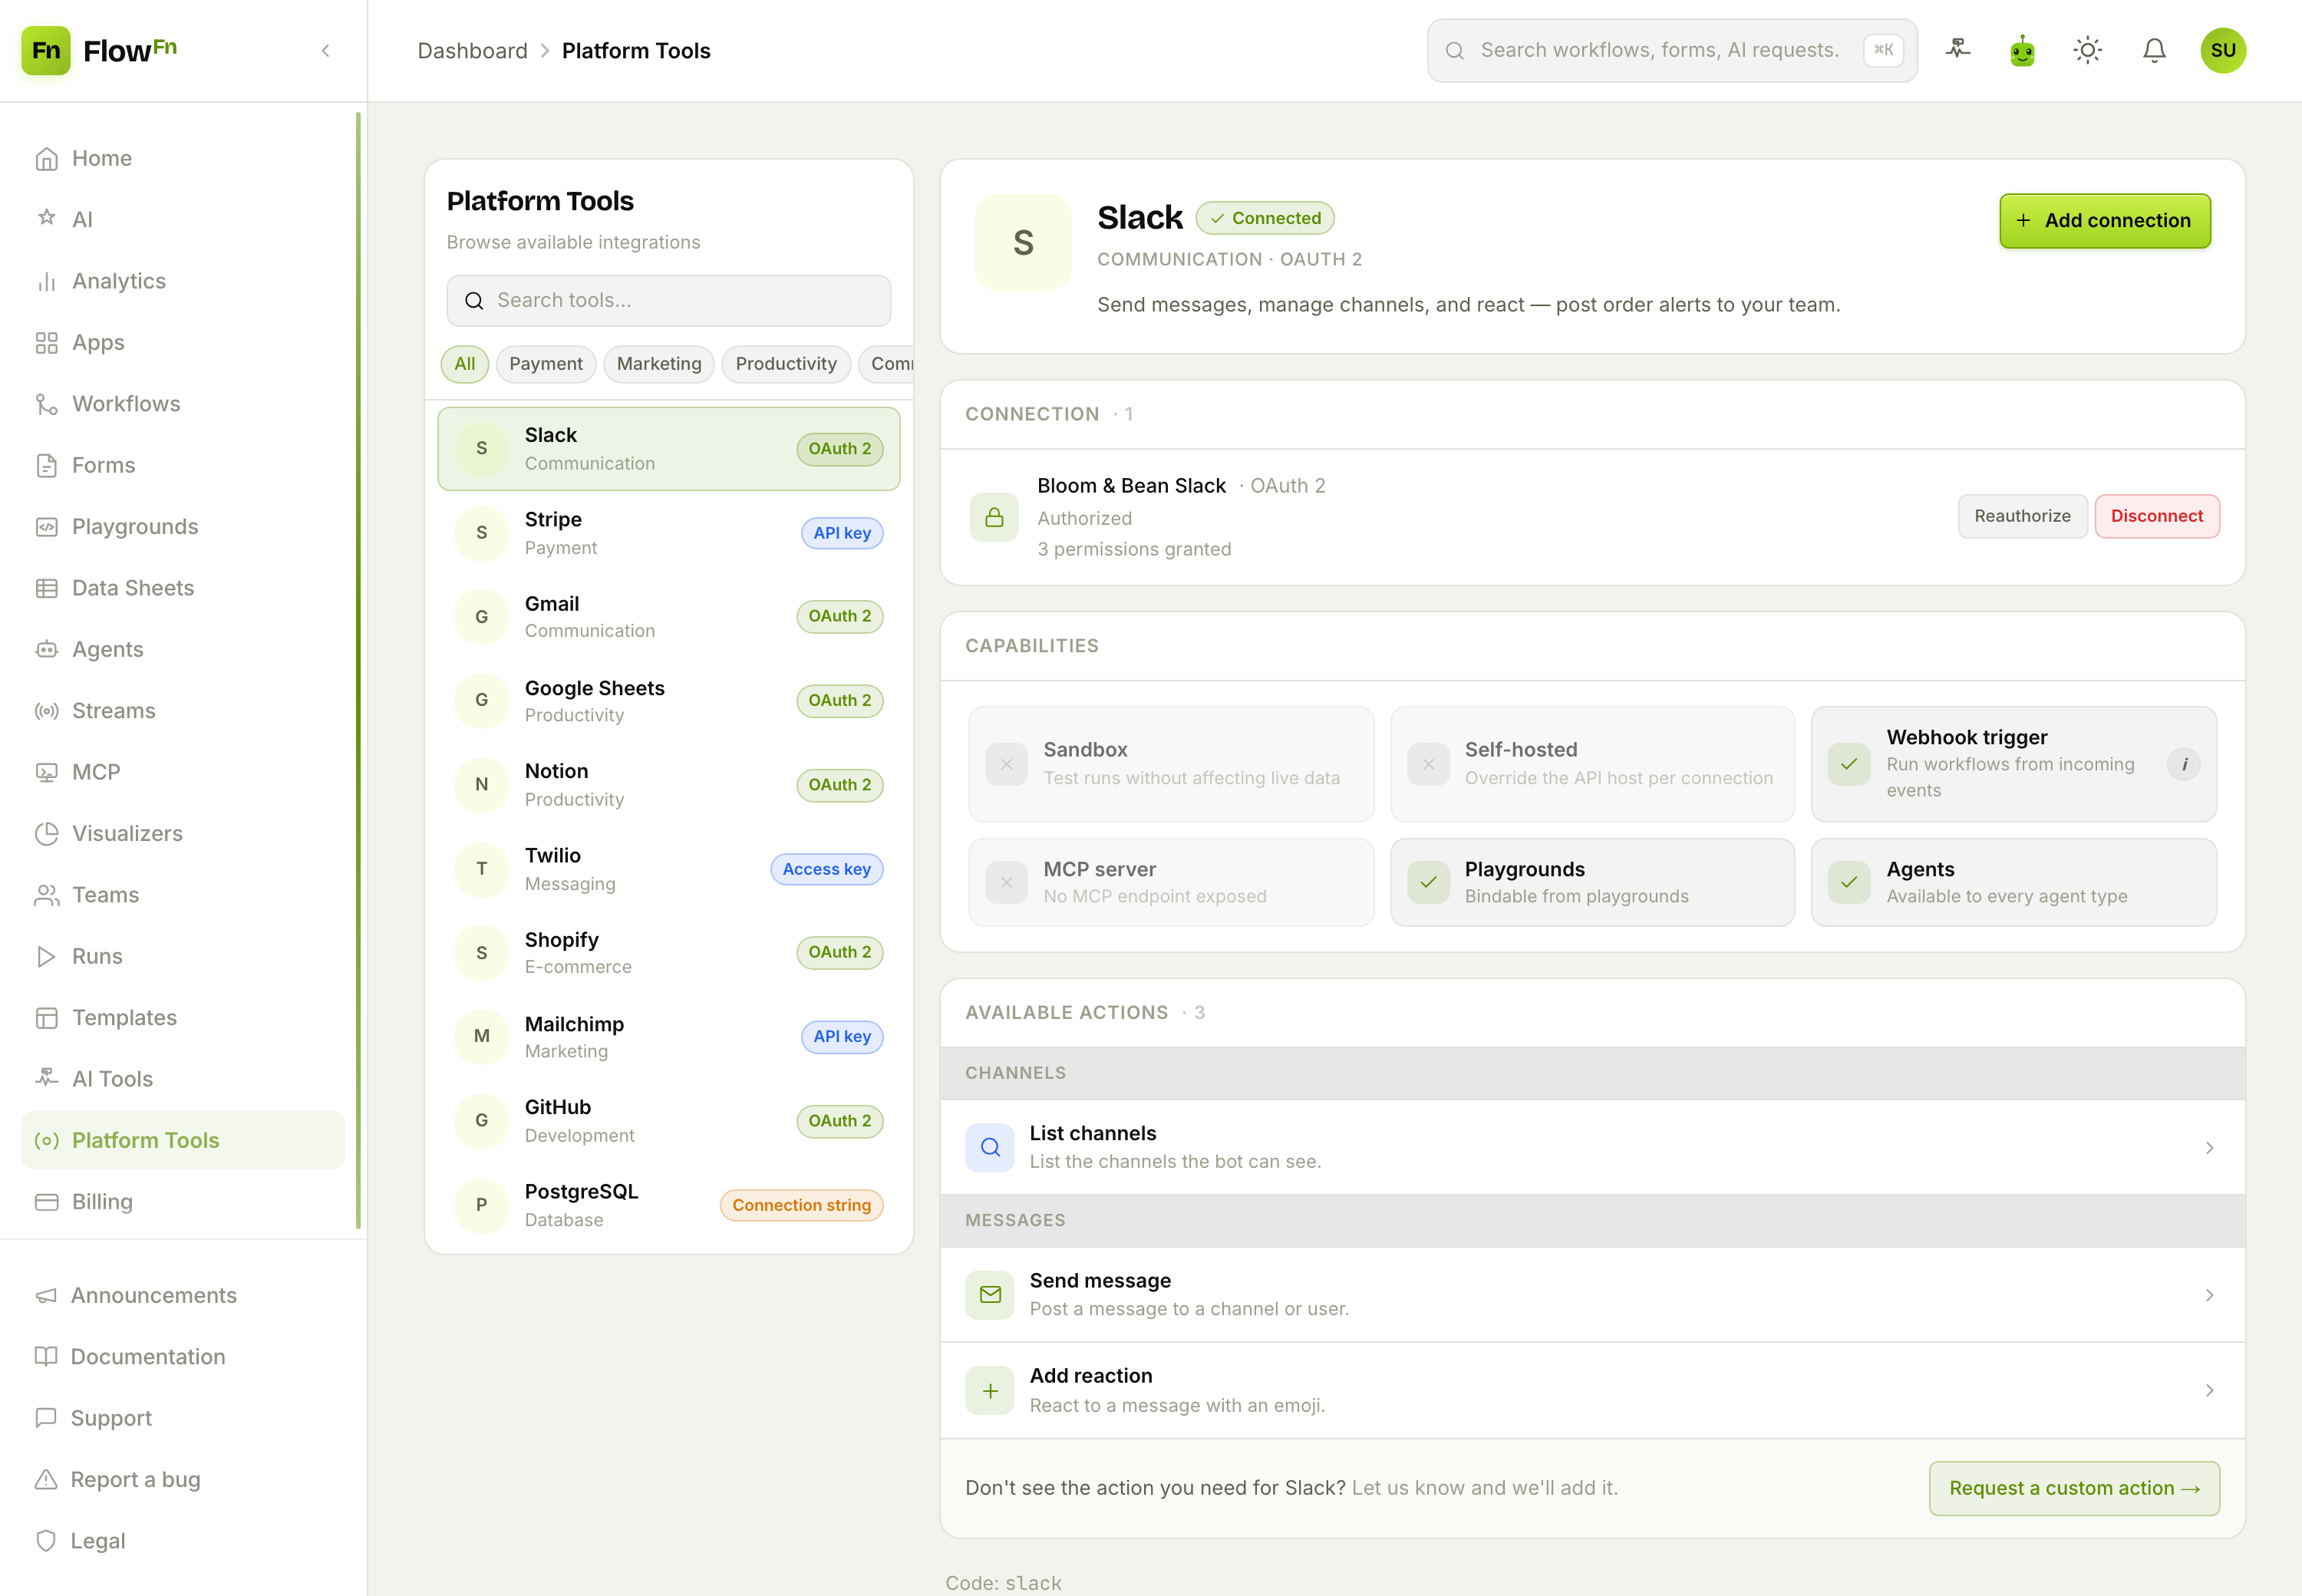
Task: Click the Sandbox capability X mark
Action: click(1006, 764)
